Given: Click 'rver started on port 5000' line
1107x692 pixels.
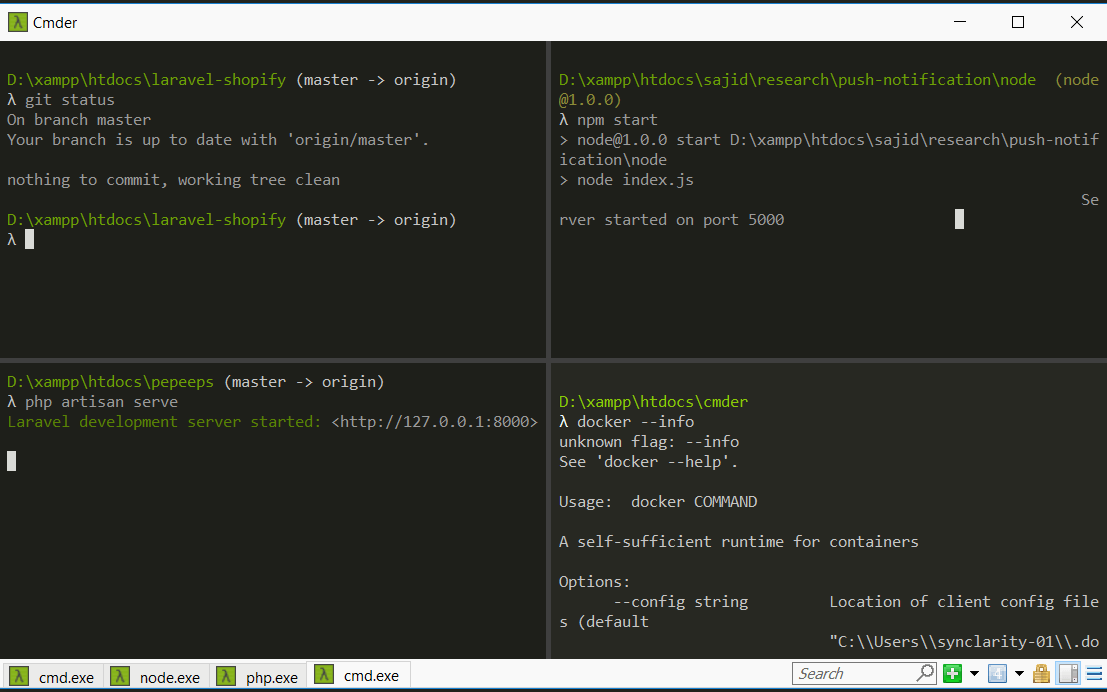Looking at the screenshot, I should point(671,220).
